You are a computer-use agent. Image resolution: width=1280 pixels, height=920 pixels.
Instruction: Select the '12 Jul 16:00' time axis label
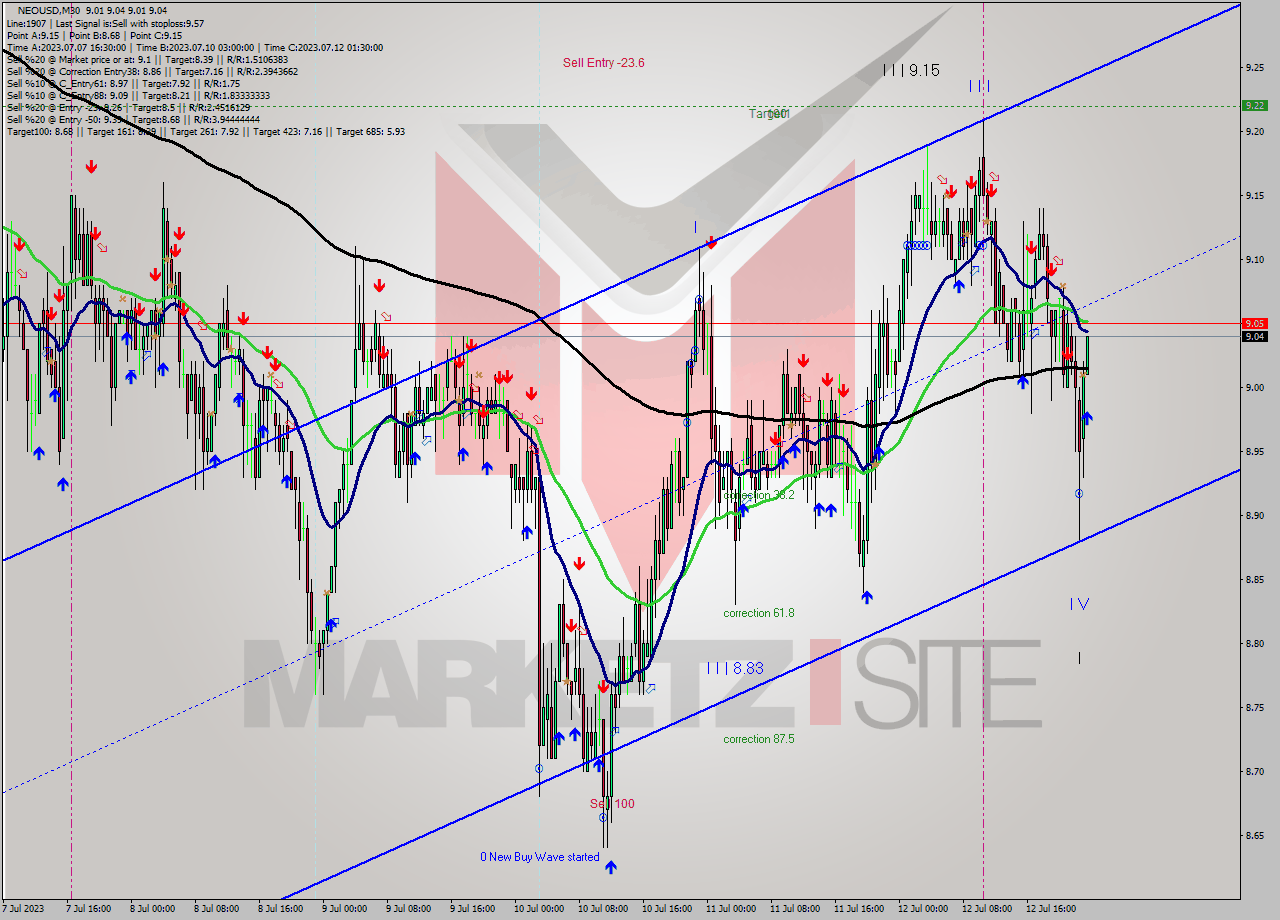point(1051,909)
